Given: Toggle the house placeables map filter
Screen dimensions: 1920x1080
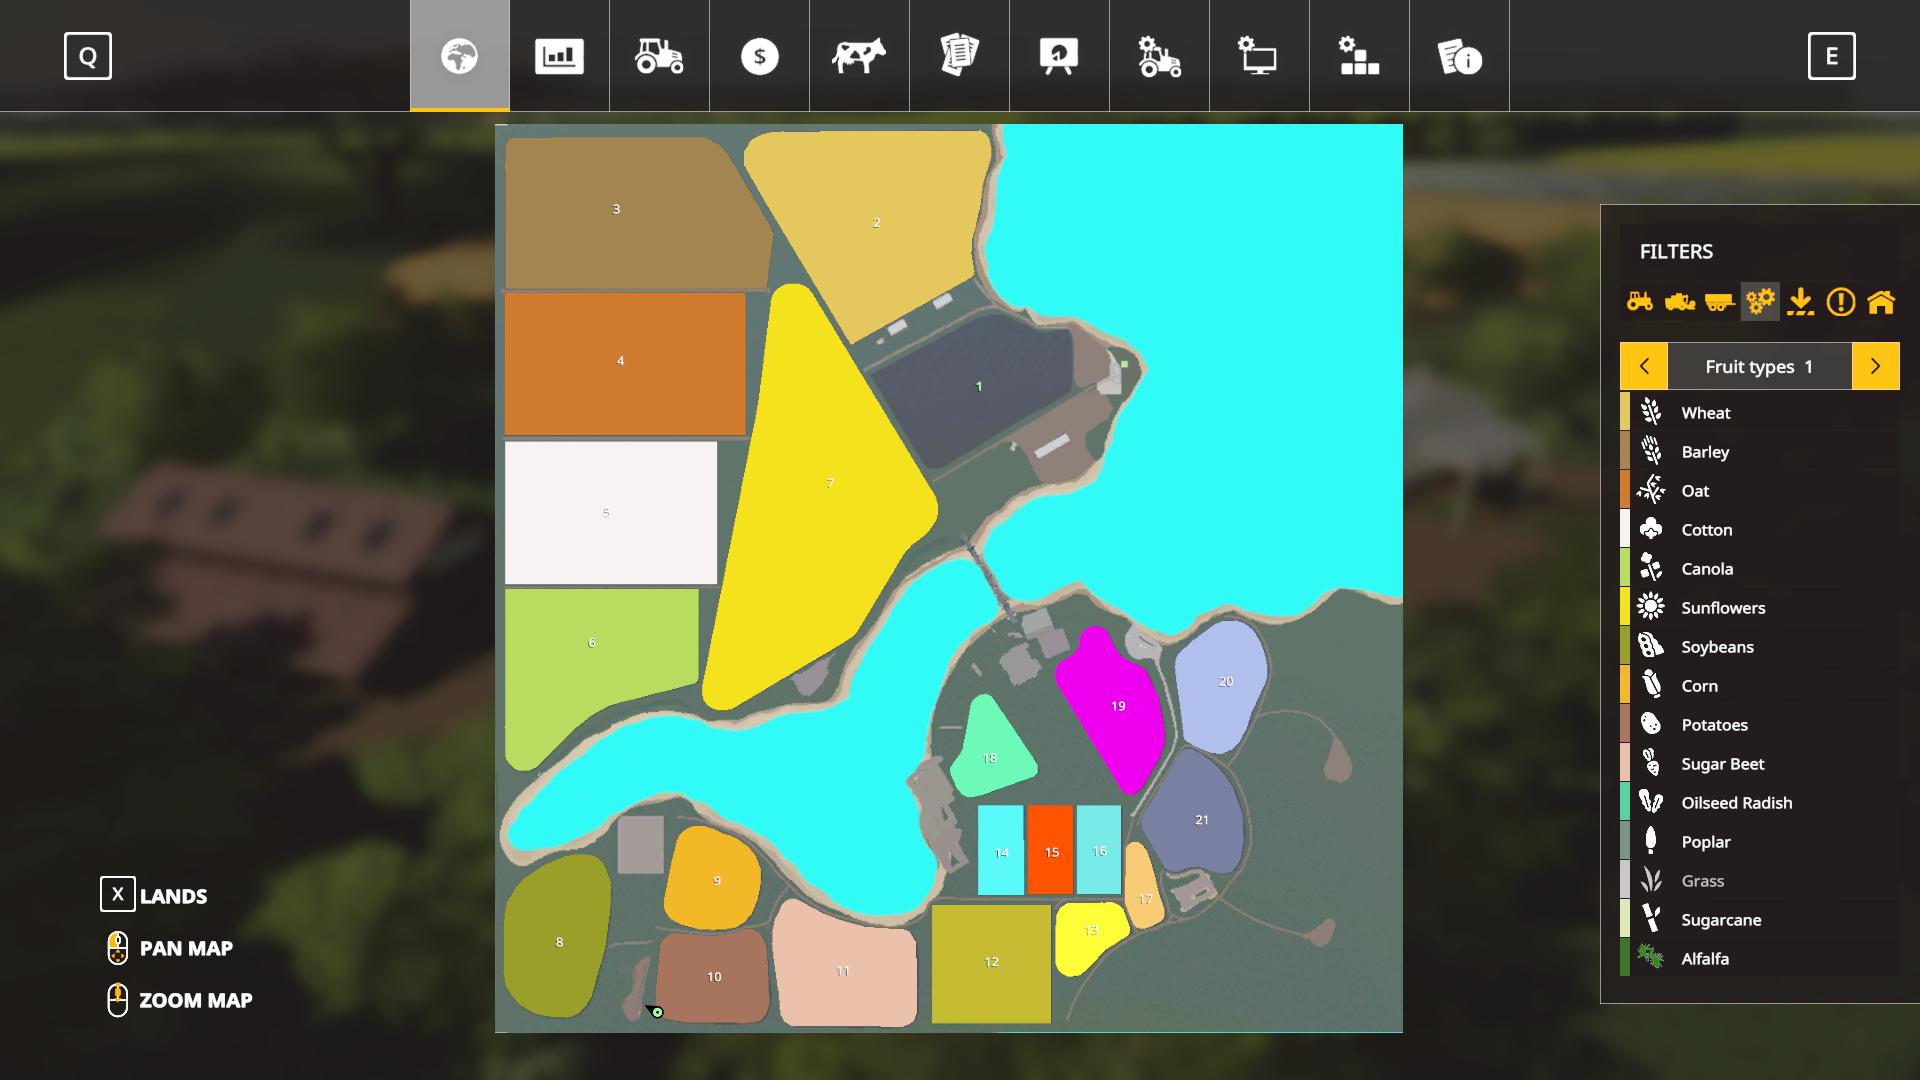Looking at the screenshot, I should click(x=1881, y=301).
